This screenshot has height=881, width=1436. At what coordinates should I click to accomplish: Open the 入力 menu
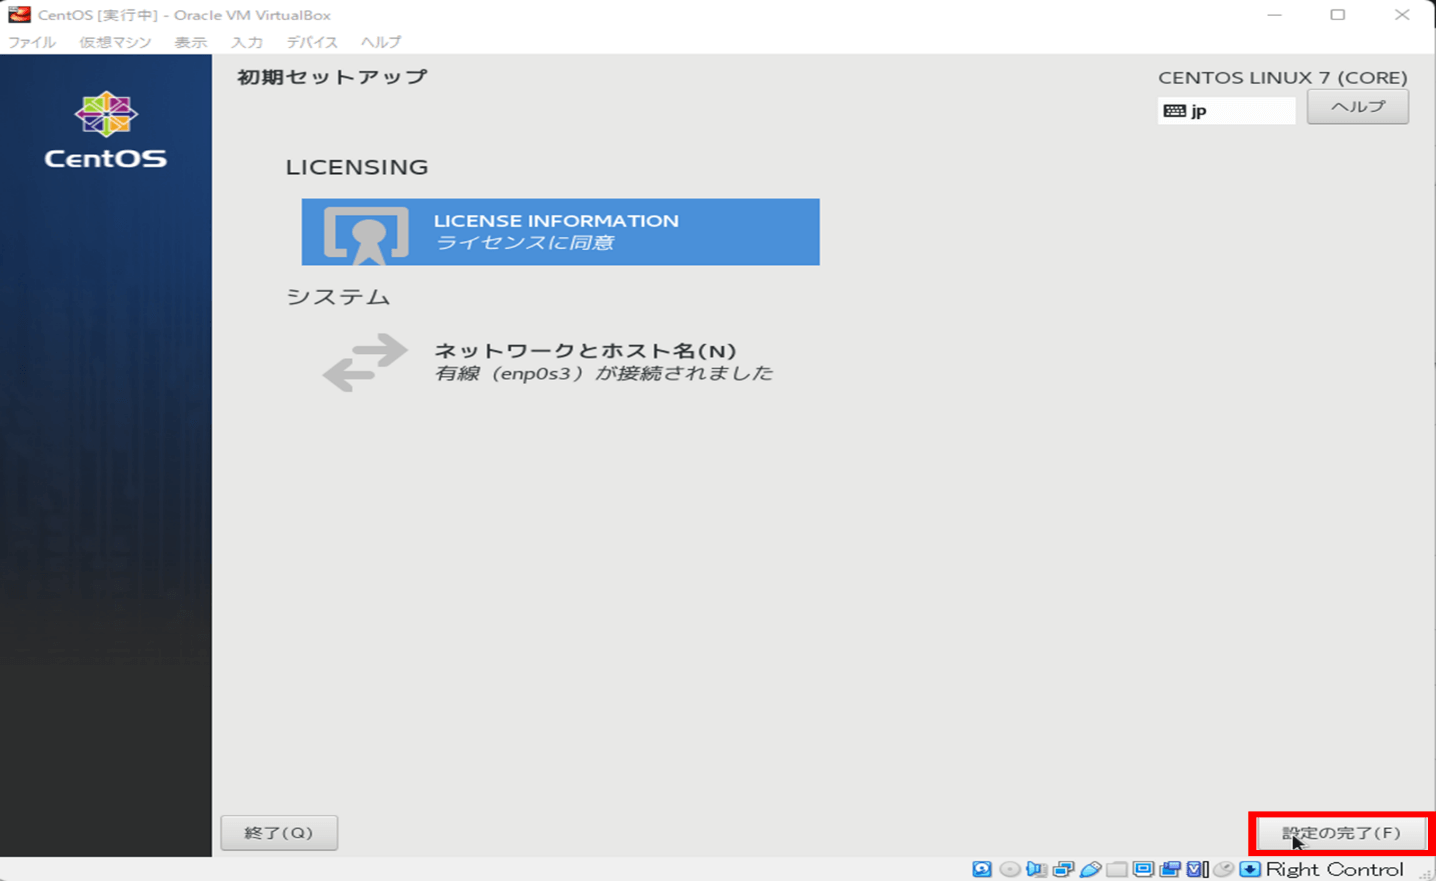(246, 42)
